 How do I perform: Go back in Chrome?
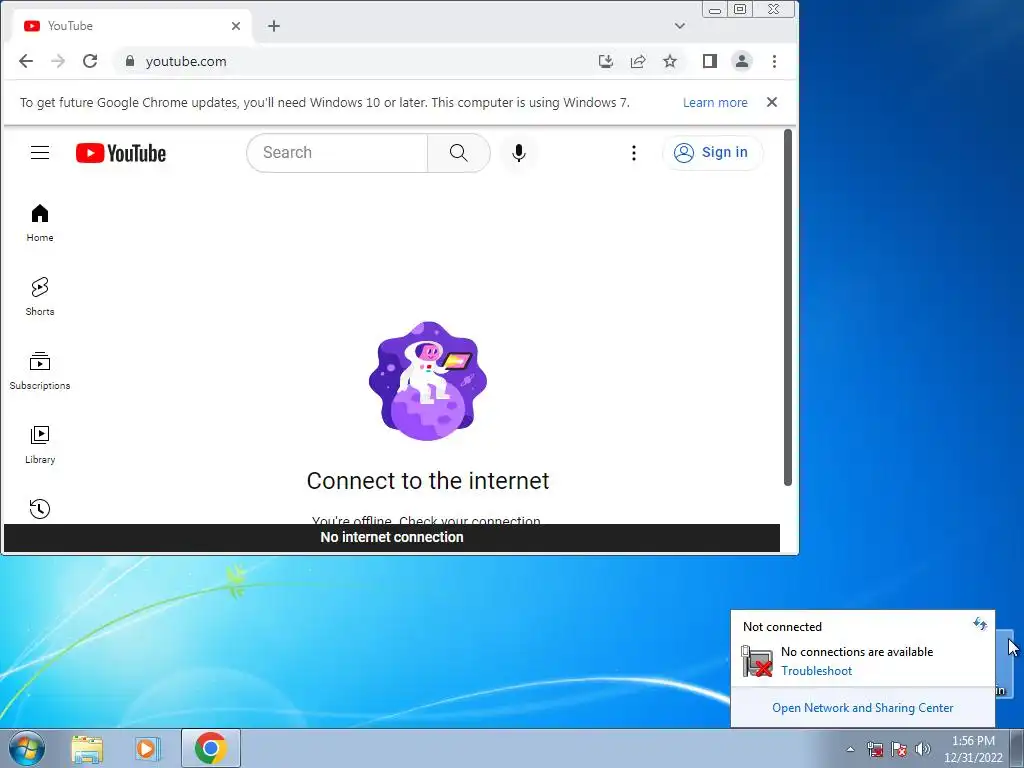26,61
